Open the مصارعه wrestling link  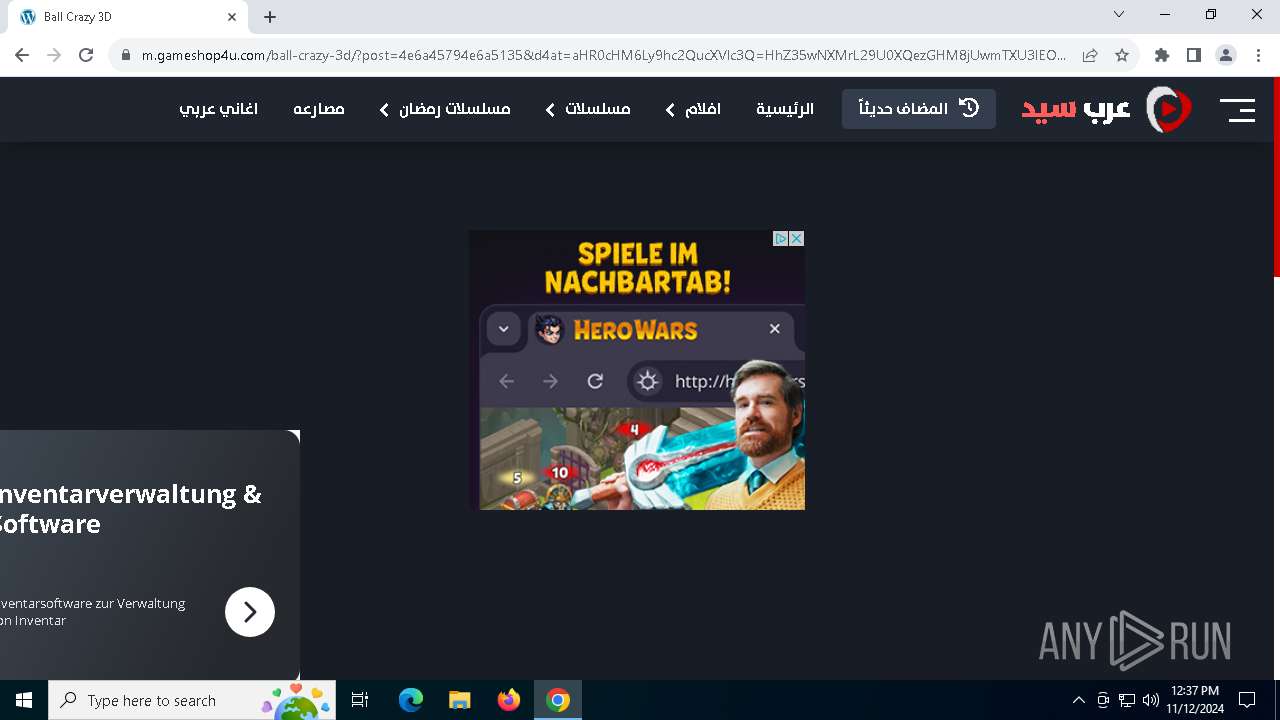pos(319,109)
